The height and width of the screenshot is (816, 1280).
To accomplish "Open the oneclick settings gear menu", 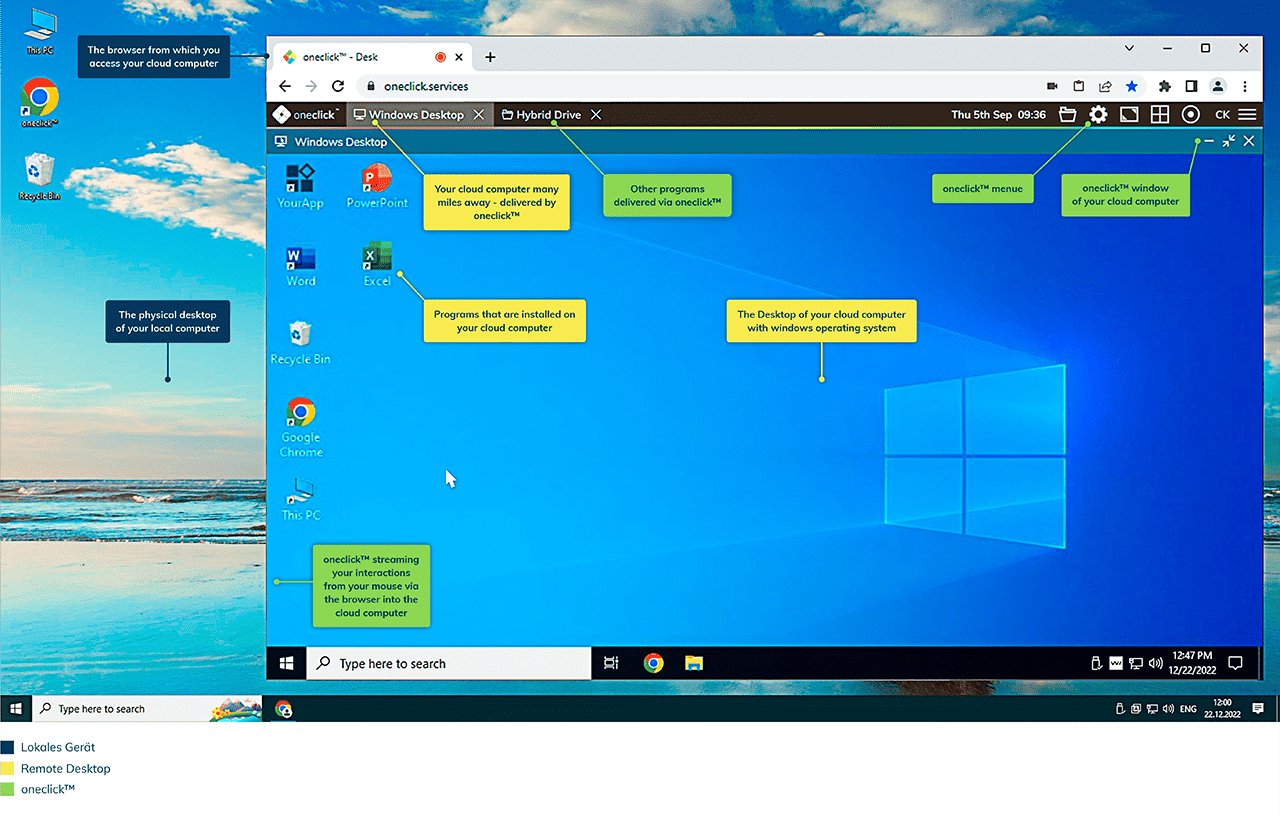I will pyautogui.click(x=1098, y=115).
